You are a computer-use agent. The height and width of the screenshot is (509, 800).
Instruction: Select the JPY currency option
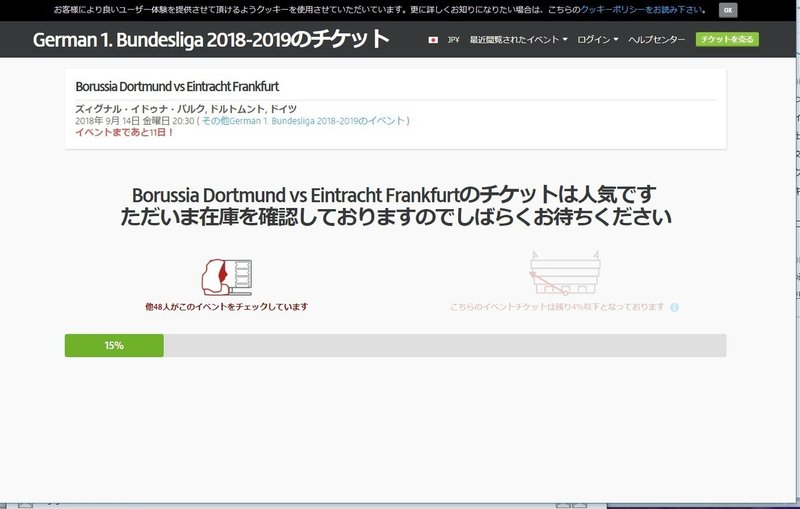pyautogui.click(x=454, y=40)
